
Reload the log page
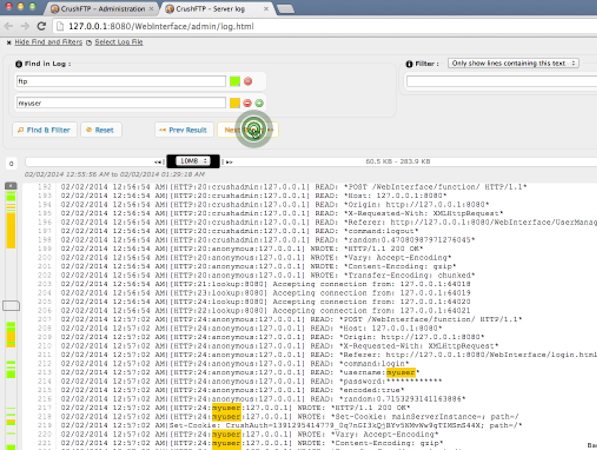42,26
